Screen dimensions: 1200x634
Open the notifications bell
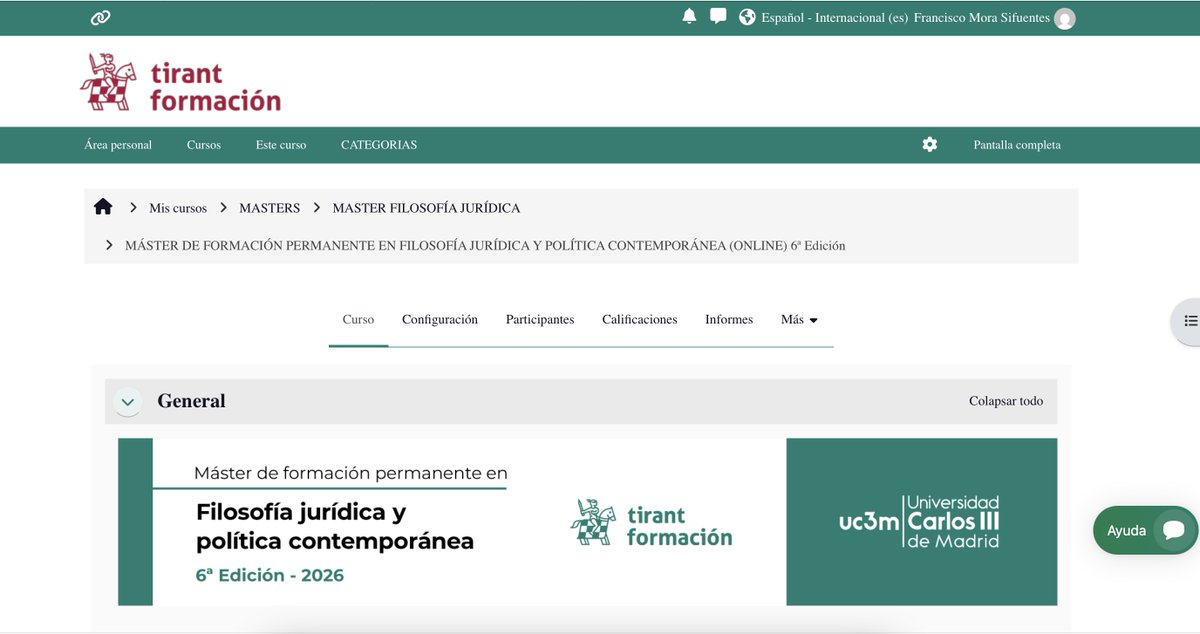689,16
